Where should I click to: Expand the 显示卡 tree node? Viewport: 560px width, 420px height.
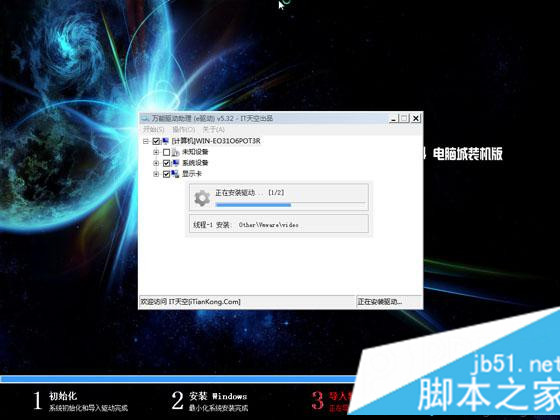tap(156, 174)
